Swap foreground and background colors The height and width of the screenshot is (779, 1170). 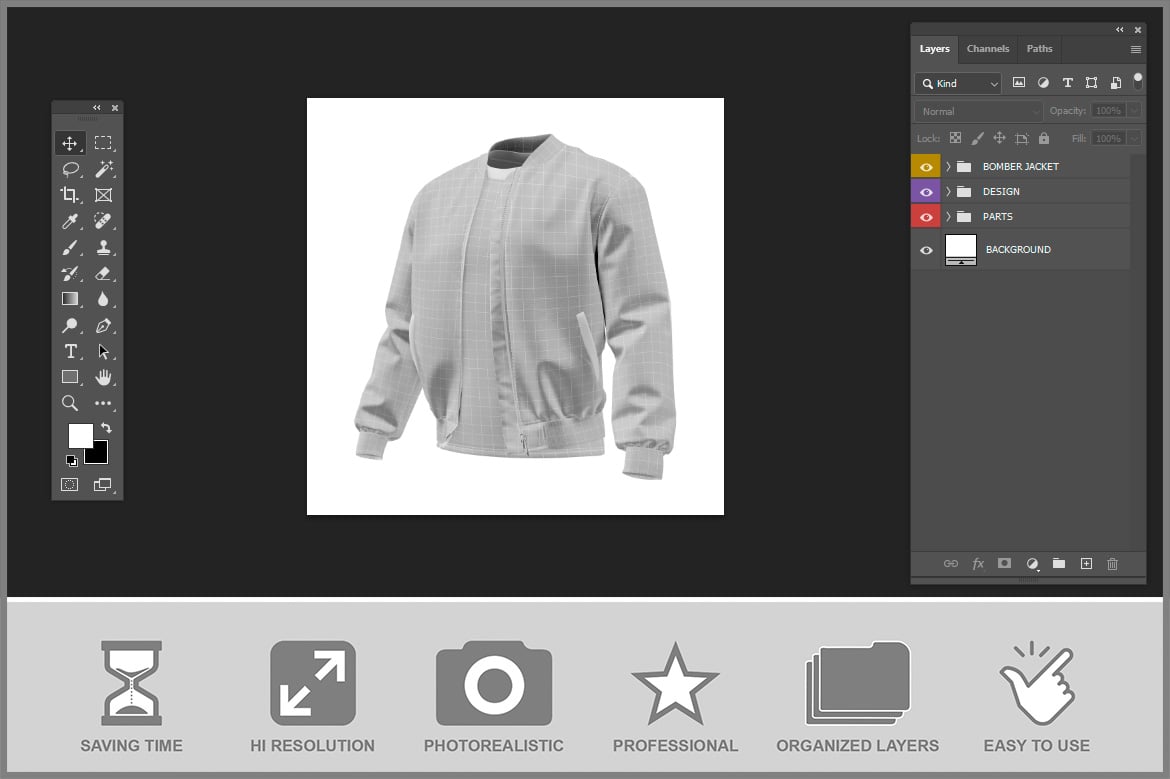coord(106,428)
